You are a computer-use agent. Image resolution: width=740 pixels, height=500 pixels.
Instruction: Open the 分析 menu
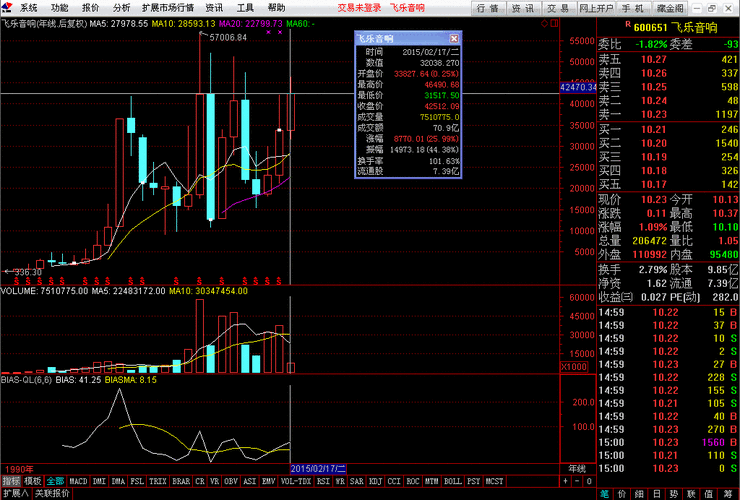click(122, 8)
